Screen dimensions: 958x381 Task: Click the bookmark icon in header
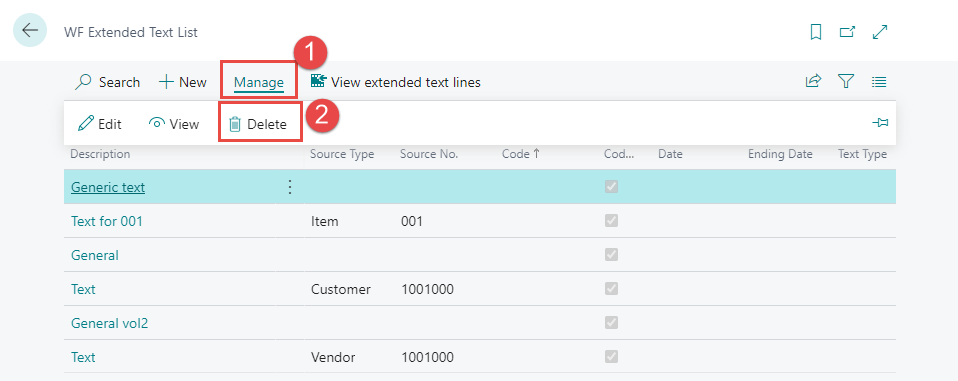click(x=816, y=32)
